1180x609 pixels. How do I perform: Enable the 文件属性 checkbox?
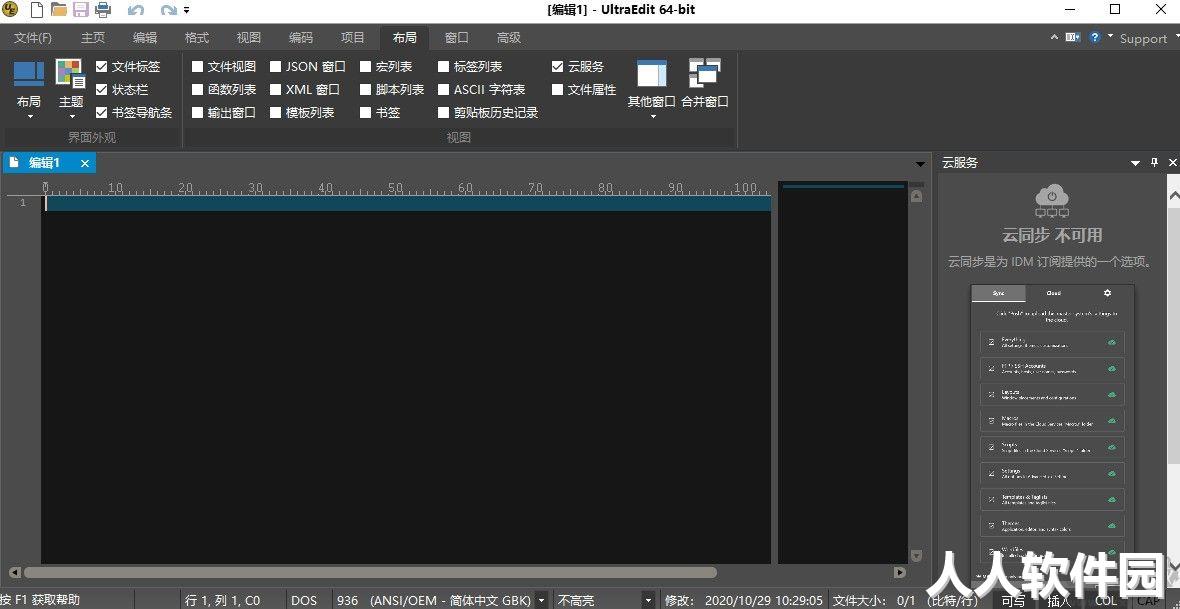[557, 90]
